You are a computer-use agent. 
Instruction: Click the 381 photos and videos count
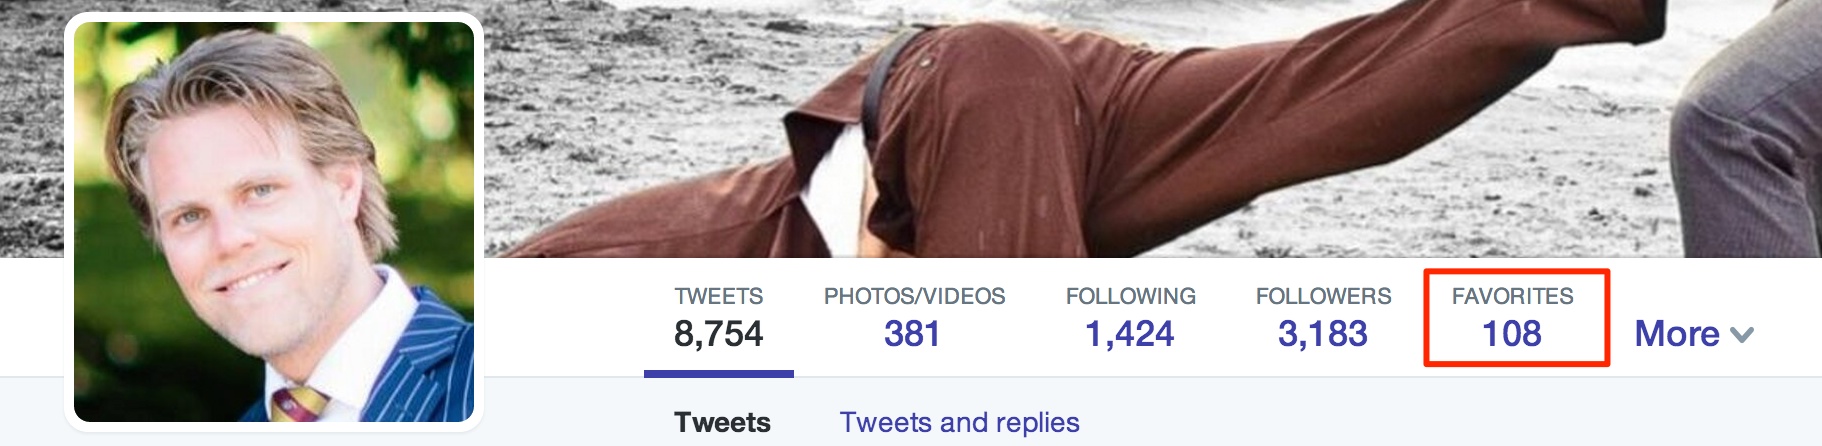click(912, 334)
